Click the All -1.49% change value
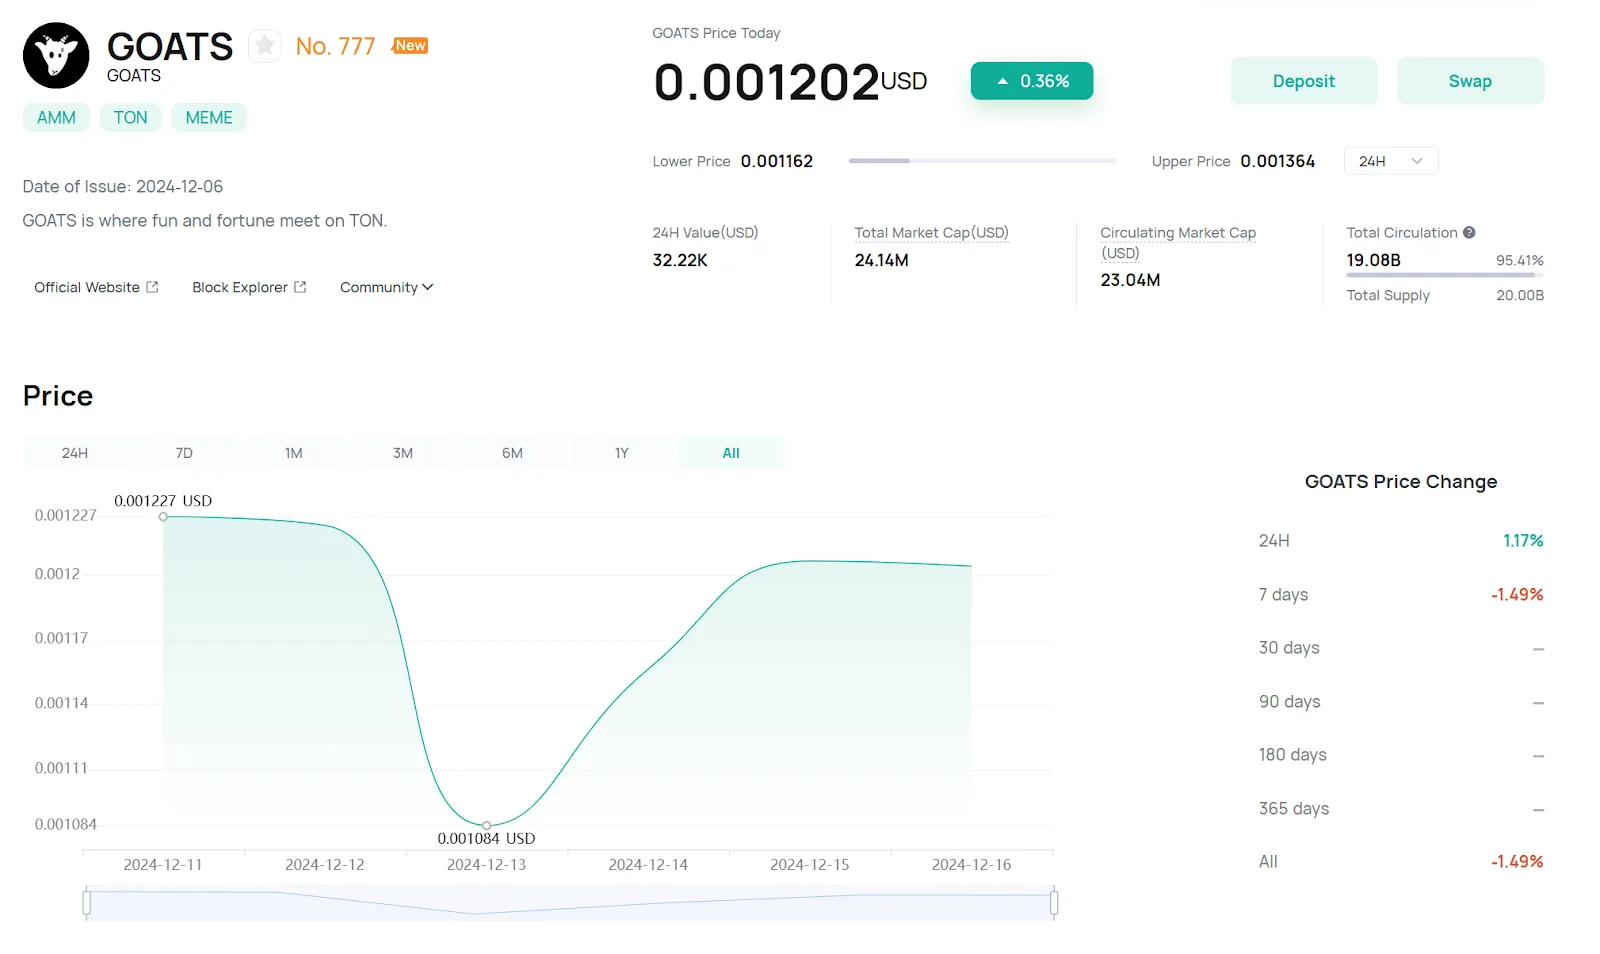1600x954 pixels. tap(1517, 862)
